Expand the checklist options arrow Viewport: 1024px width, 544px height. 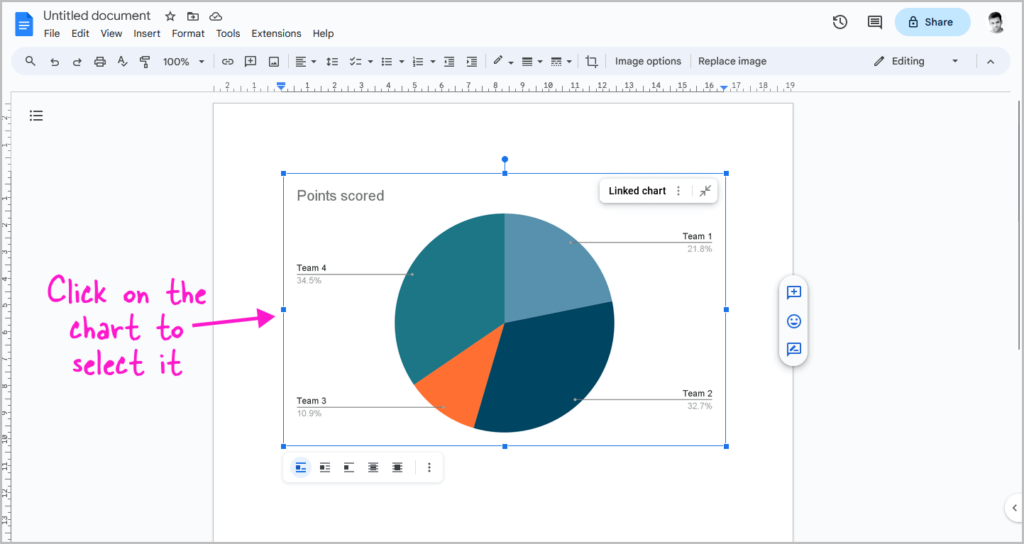tap(370, 61)
